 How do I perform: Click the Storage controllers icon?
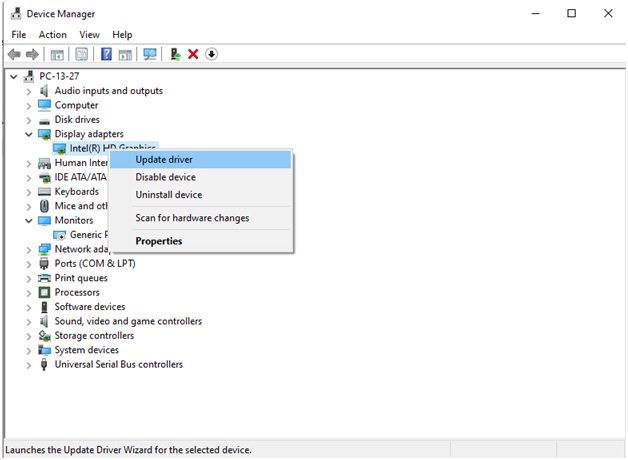coord(44,335)
